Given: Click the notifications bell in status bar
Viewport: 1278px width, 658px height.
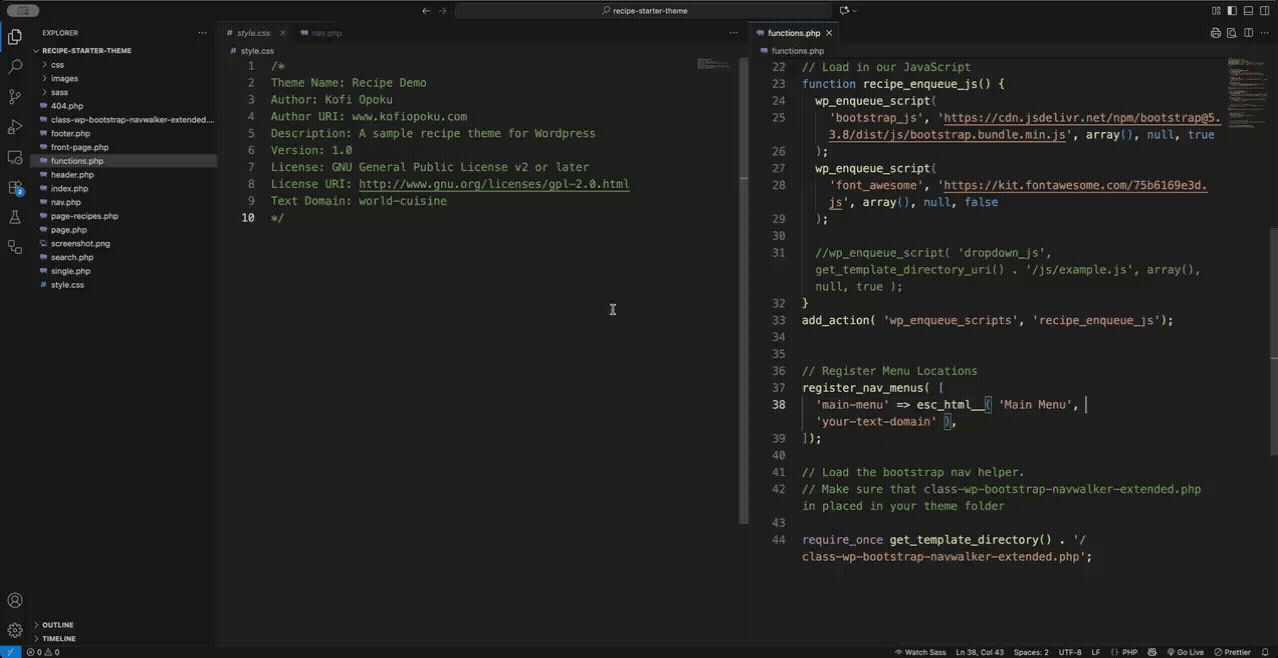Looking at the screenshot, I should point(1266,652).
